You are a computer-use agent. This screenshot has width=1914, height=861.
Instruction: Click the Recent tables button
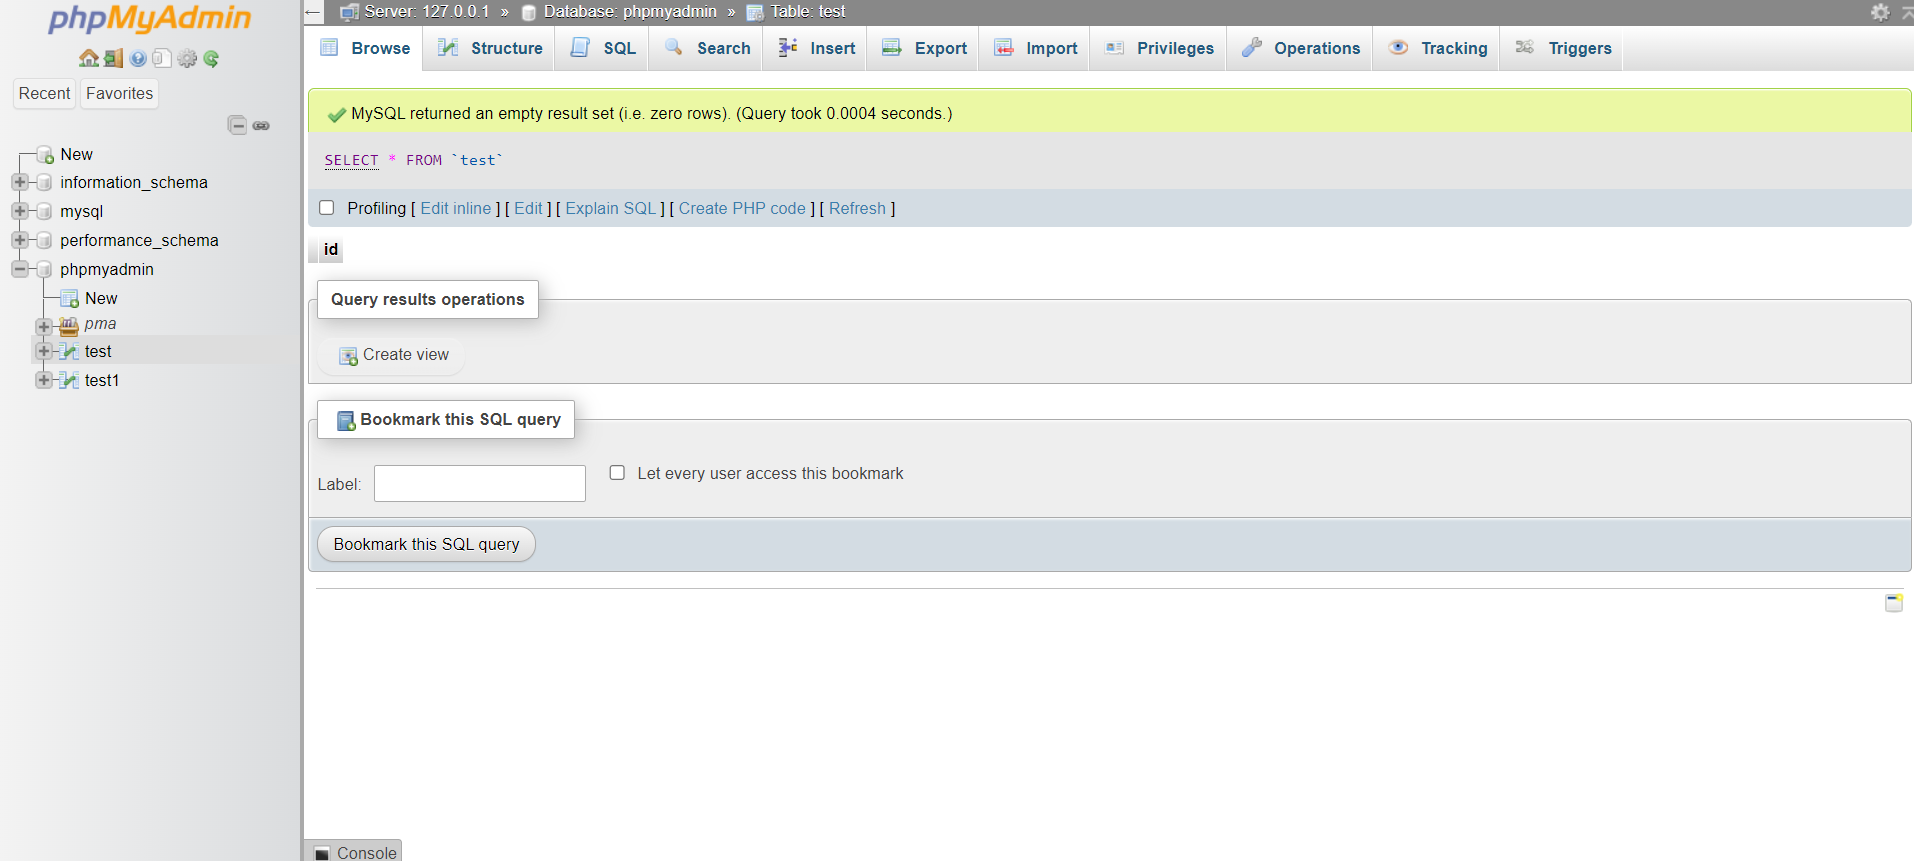(x=45, y=93)
